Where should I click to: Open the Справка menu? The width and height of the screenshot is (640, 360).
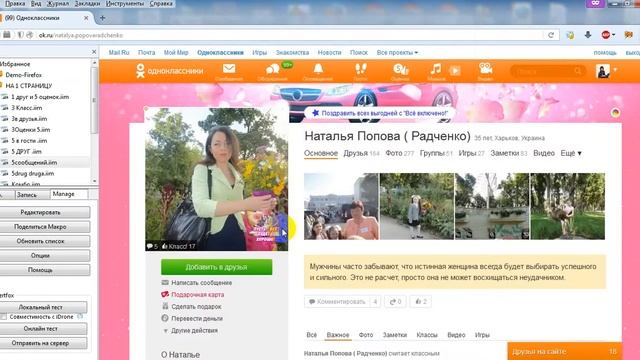(x=161, y=4)
